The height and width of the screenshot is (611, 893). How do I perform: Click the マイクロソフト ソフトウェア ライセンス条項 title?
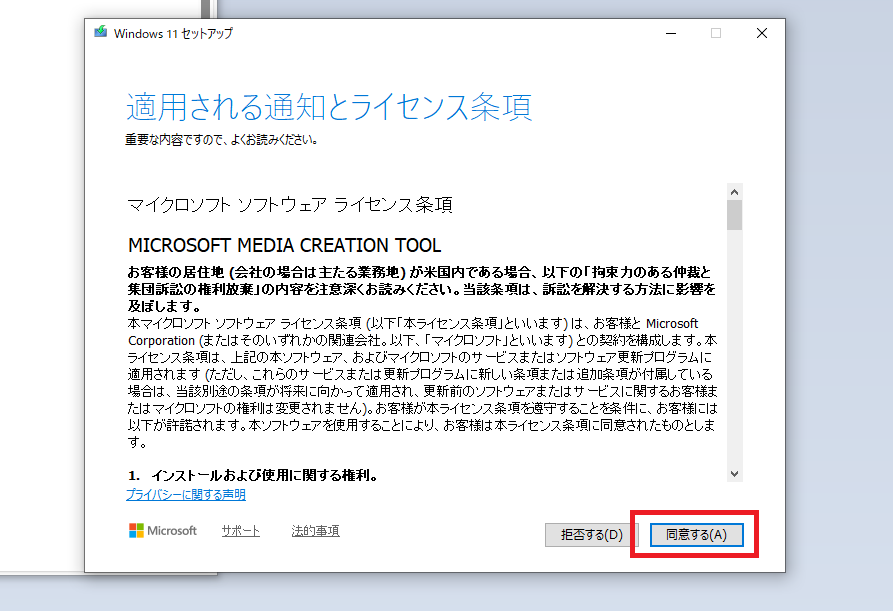click(x=290, y=205)
